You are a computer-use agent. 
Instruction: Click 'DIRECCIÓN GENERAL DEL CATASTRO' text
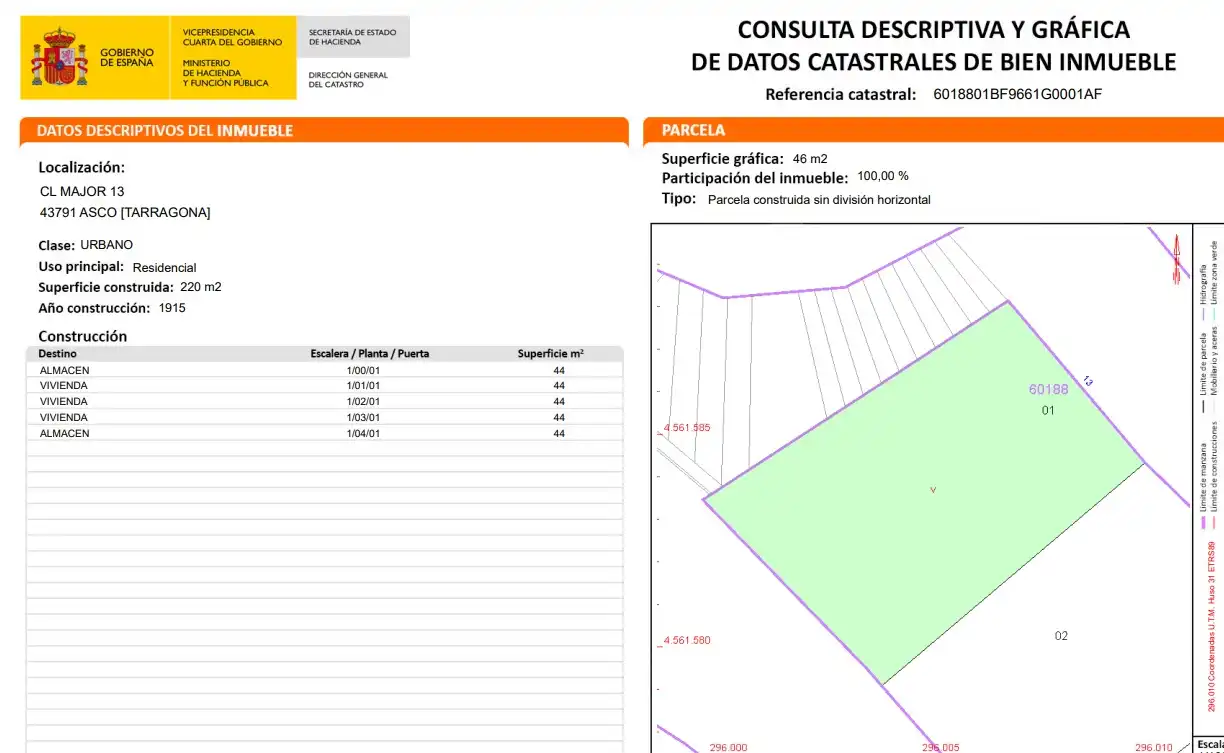click(x=347, y=79)
